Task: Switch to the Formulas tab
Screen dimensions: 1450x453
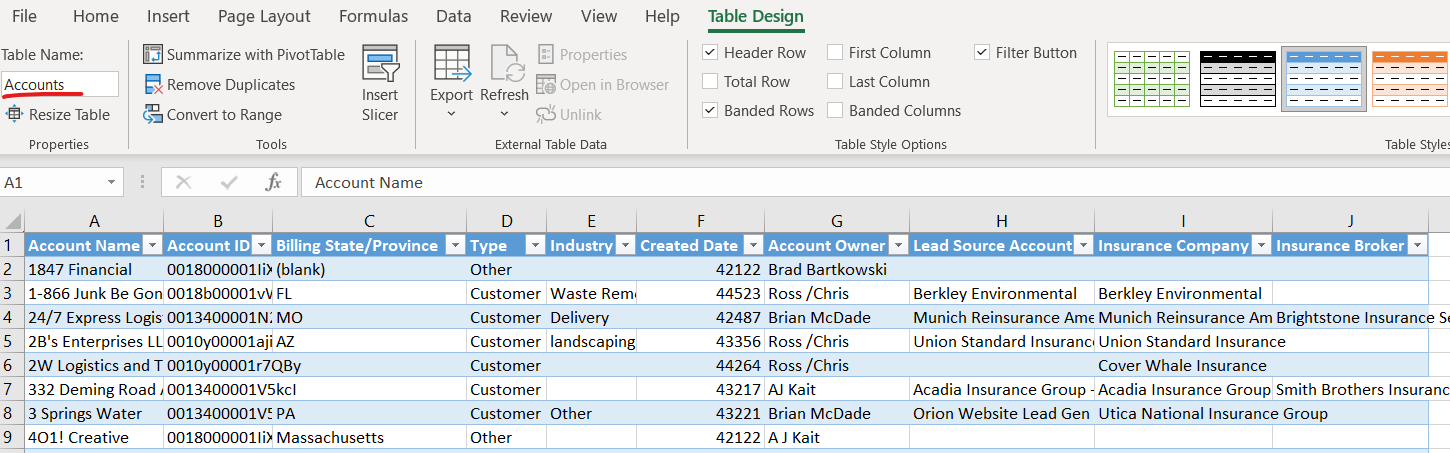Action: tap(373, 16)
